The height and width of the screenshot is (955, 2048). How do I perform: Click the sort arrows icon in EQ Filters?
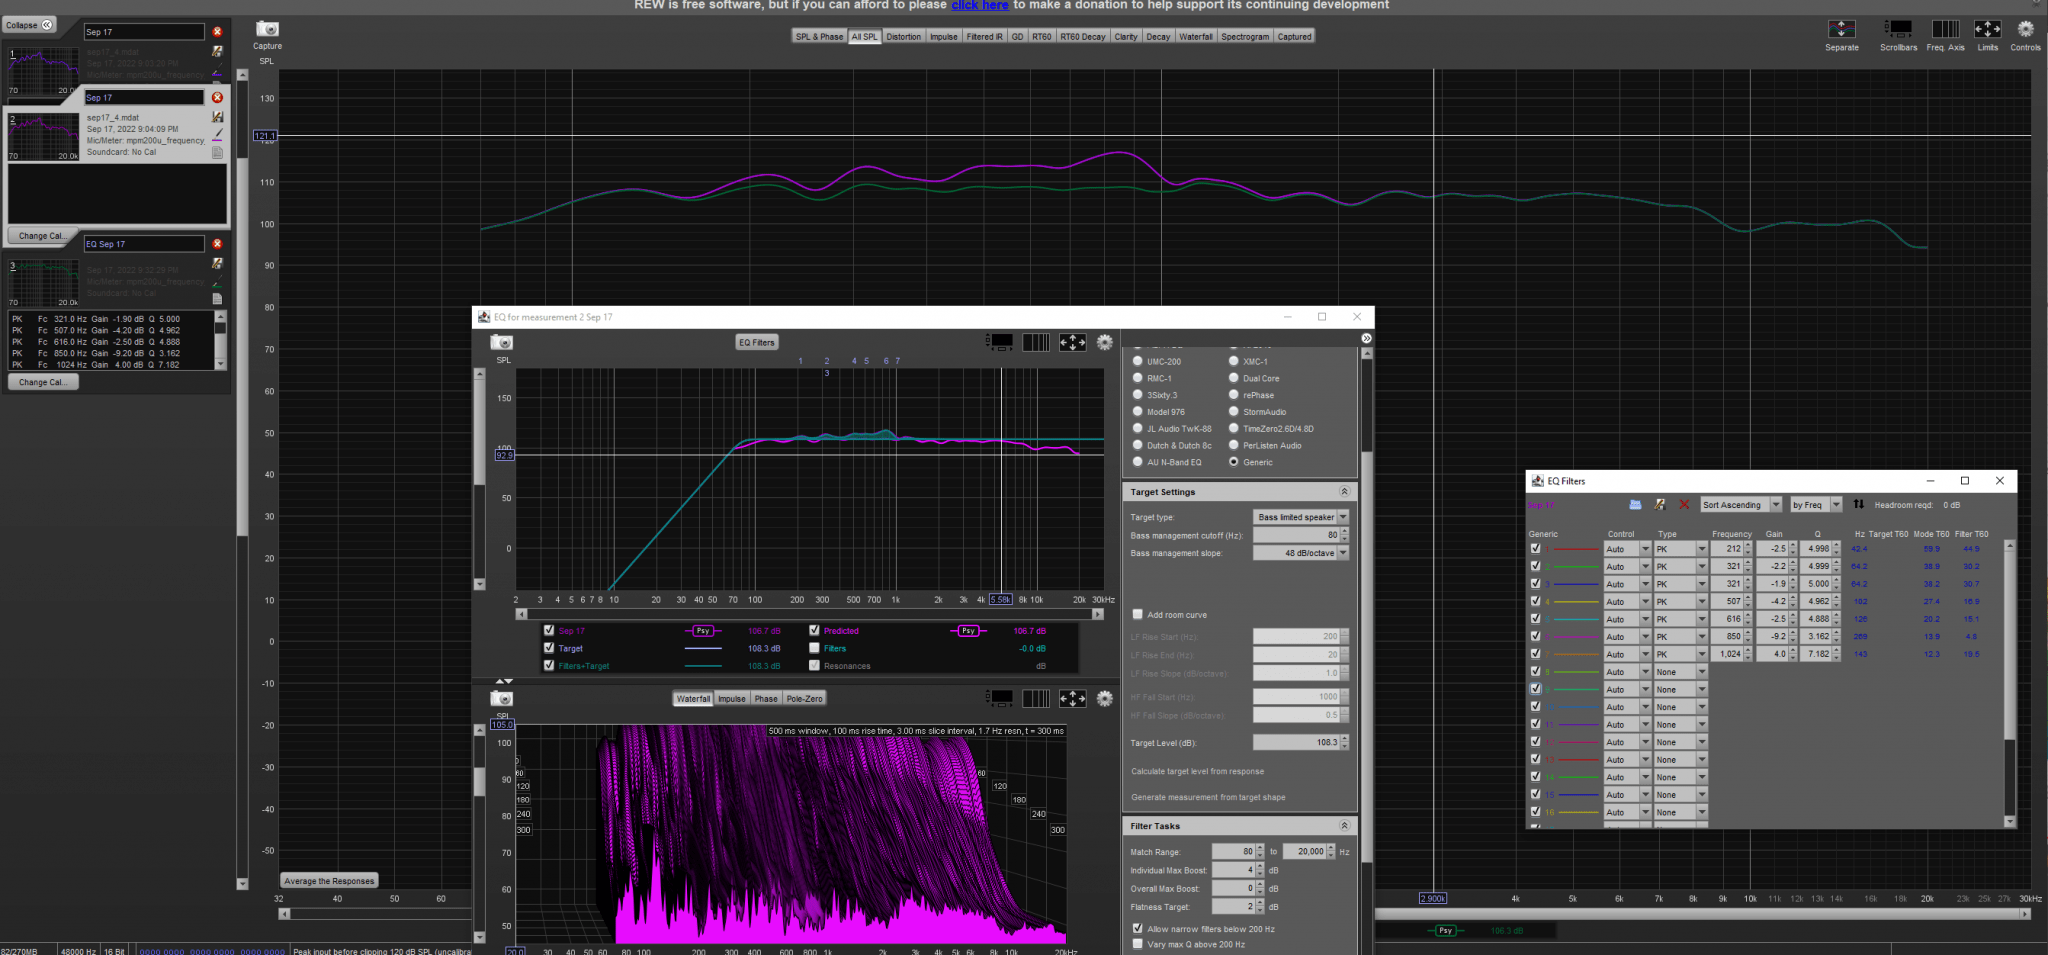pos(1858,505)
